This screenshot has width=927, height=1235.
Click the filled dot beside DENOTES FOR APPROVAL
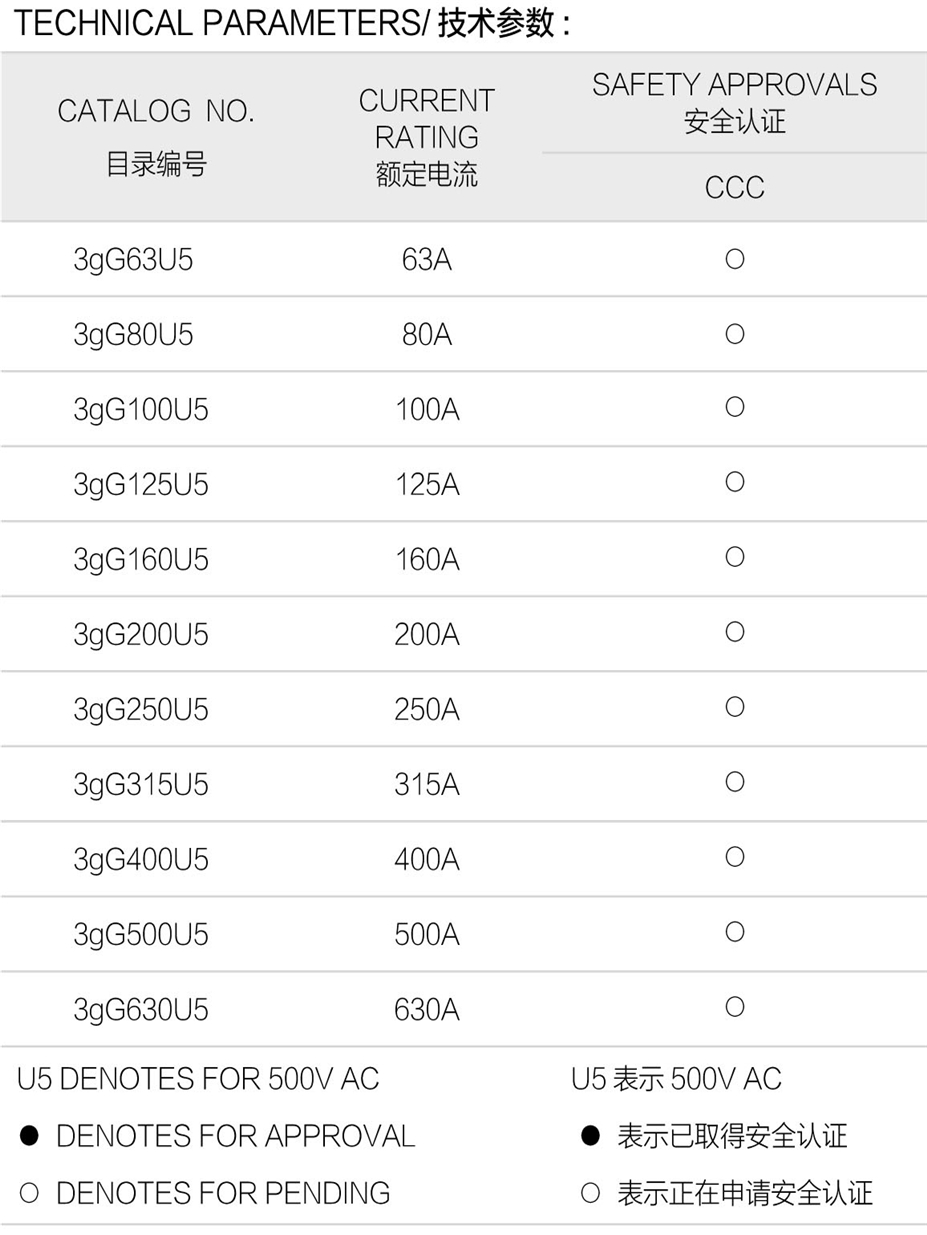tap(29, 1135)
